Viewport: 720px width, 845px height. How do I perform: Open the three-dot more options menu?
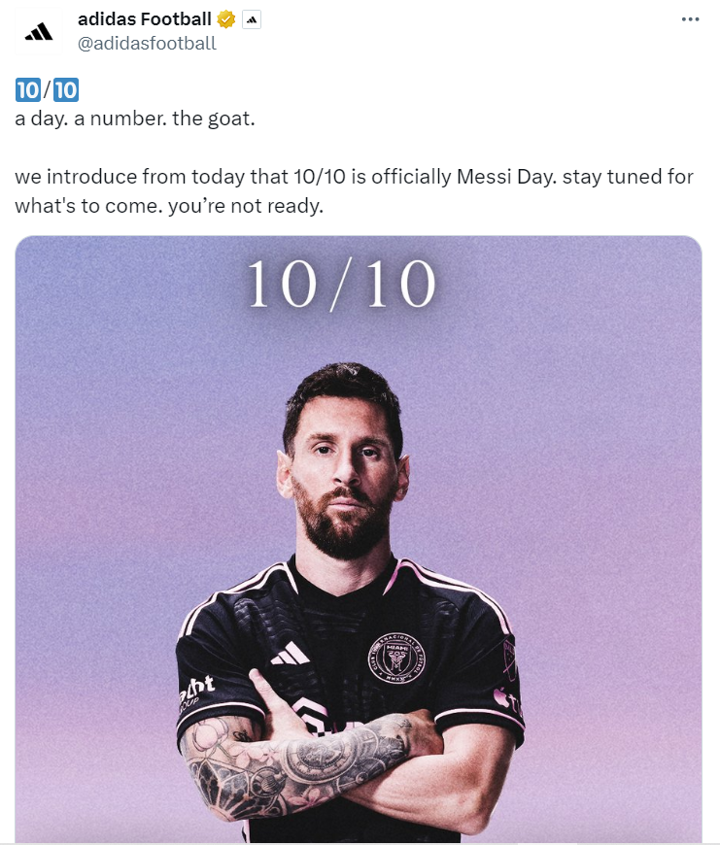690,19
